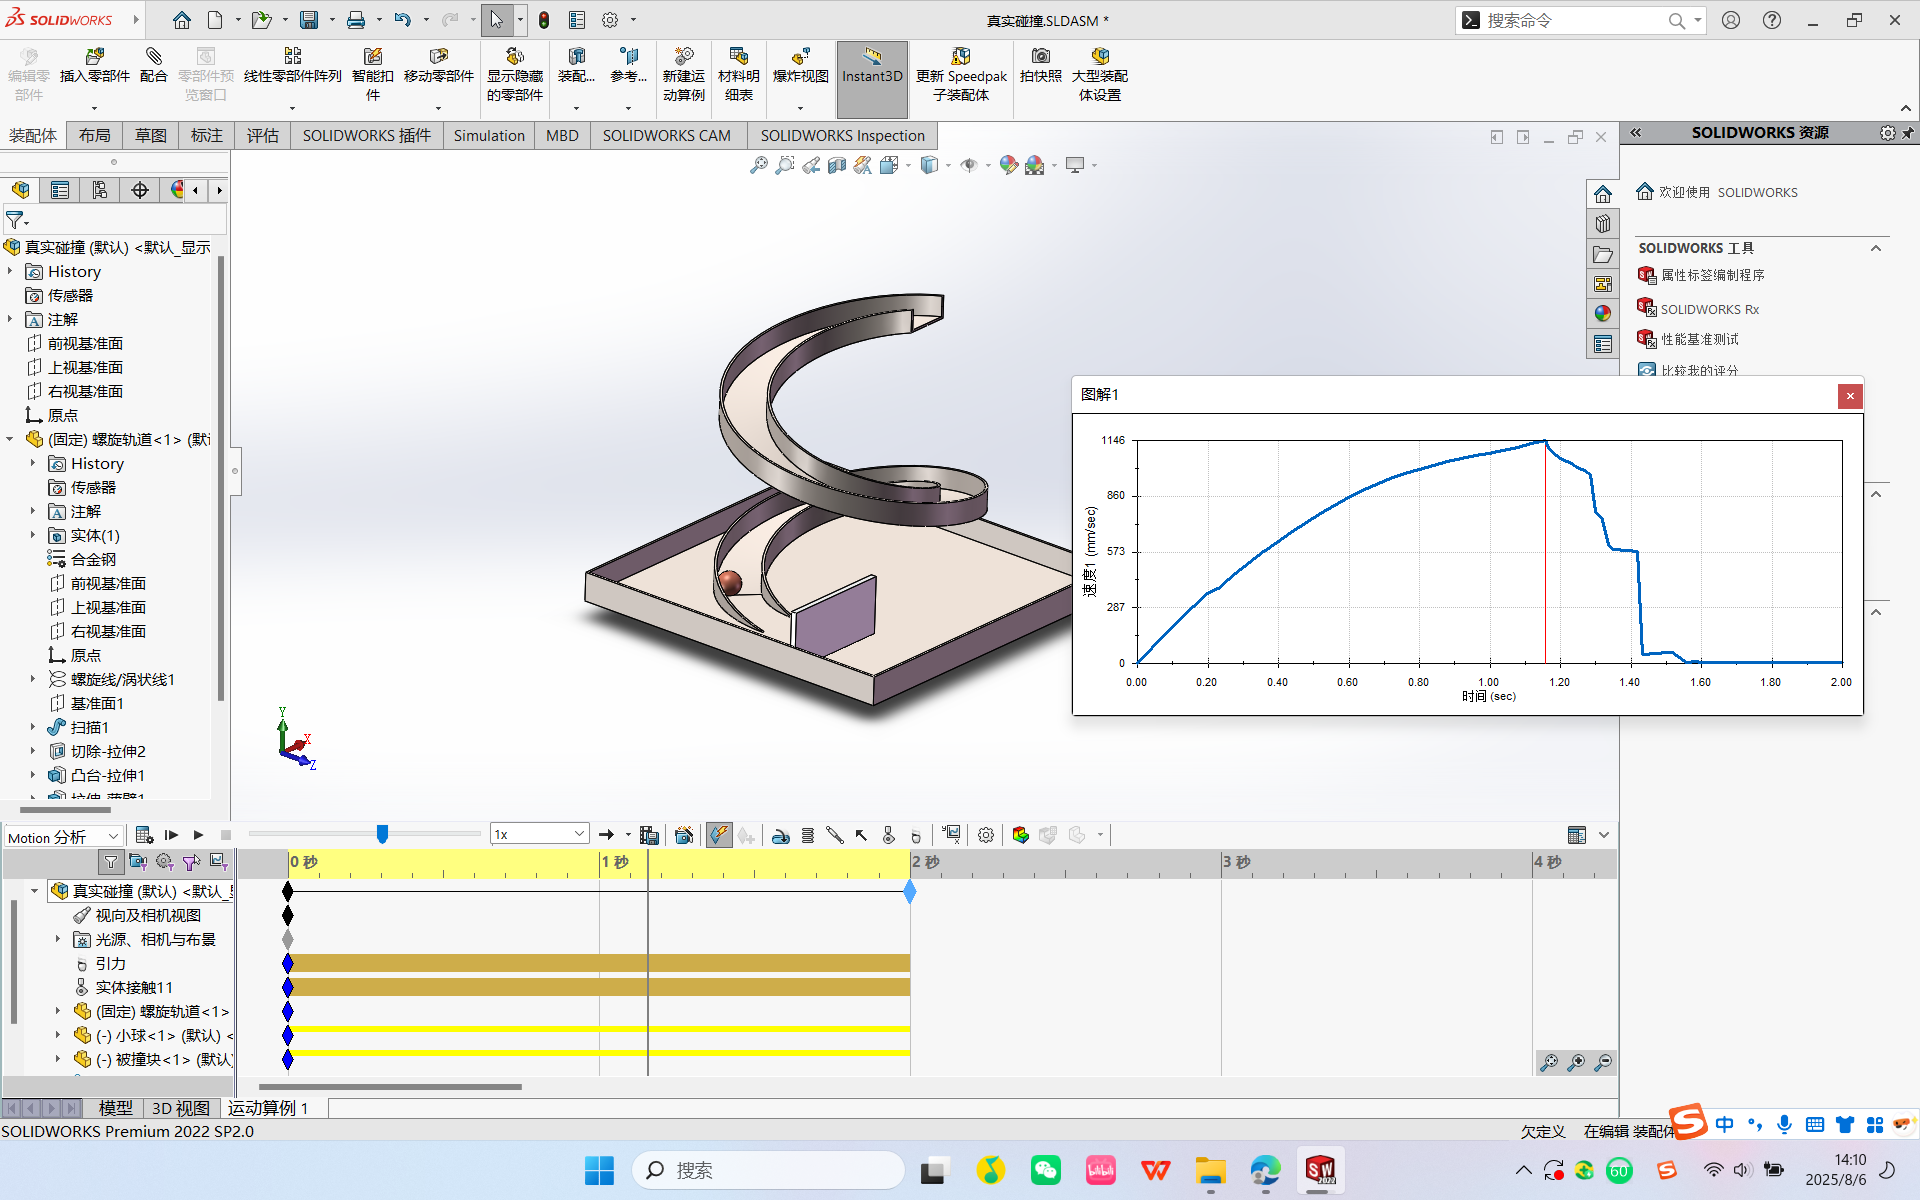The width and height of the screenshot is (1920, 1200).
Task: Click 性能基准测试 in SOLIDWORKS tools list
Action: click(x=1700, y=339)
